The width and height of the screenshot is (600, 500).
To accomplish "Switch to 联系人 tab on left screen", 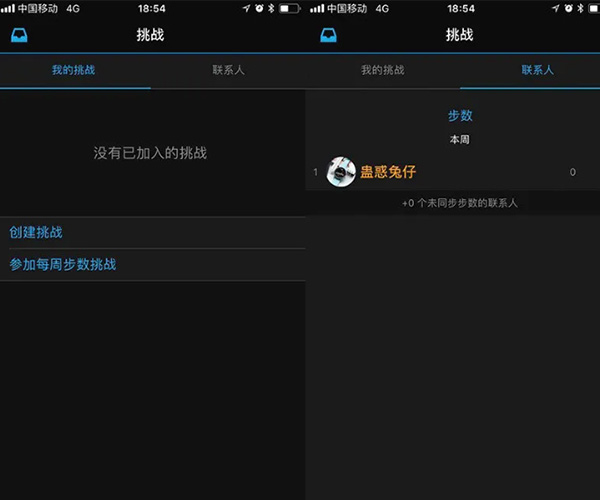I will 228,70.
